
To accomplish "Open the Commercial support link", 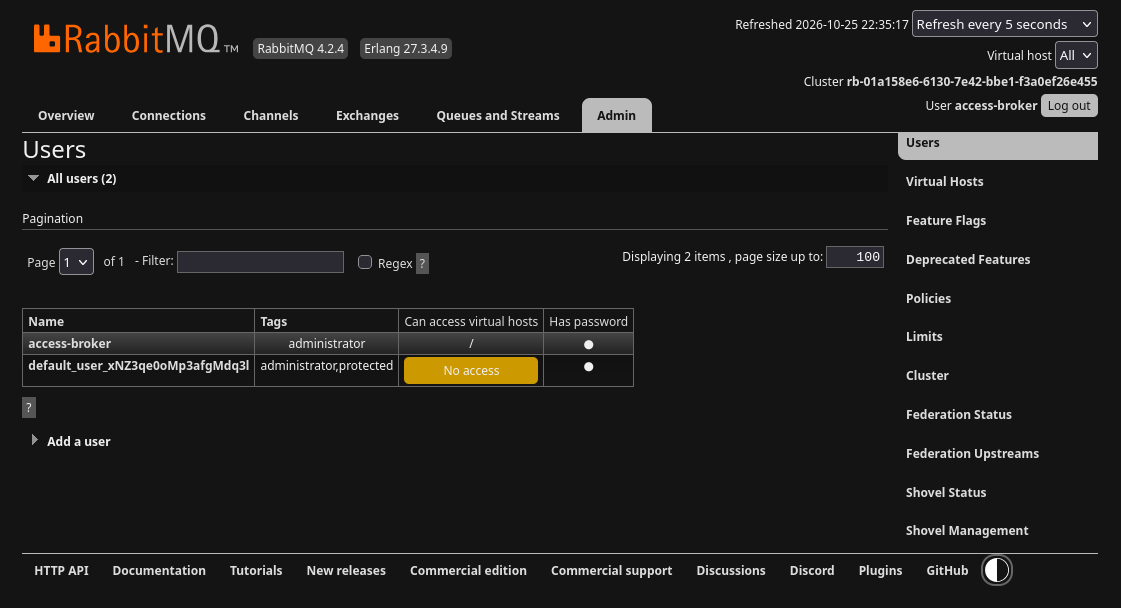I will tap(611, 570).
